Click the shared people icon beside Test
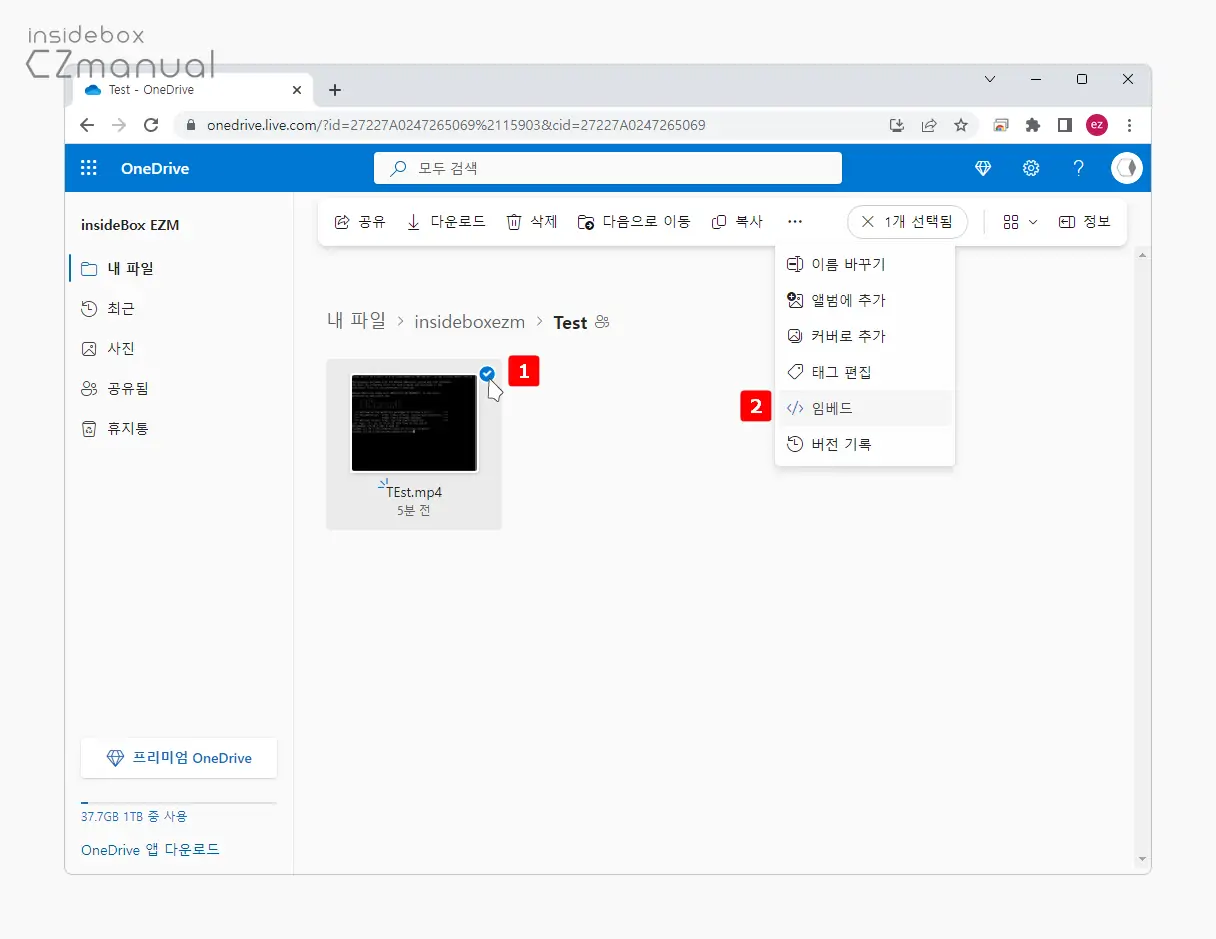Screen dimensions: 1216x939 pos(602,322)
